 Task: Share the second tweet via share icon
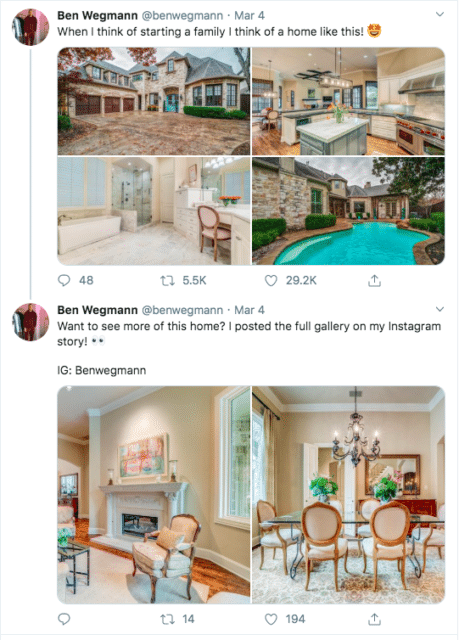[x=374, y=619]
